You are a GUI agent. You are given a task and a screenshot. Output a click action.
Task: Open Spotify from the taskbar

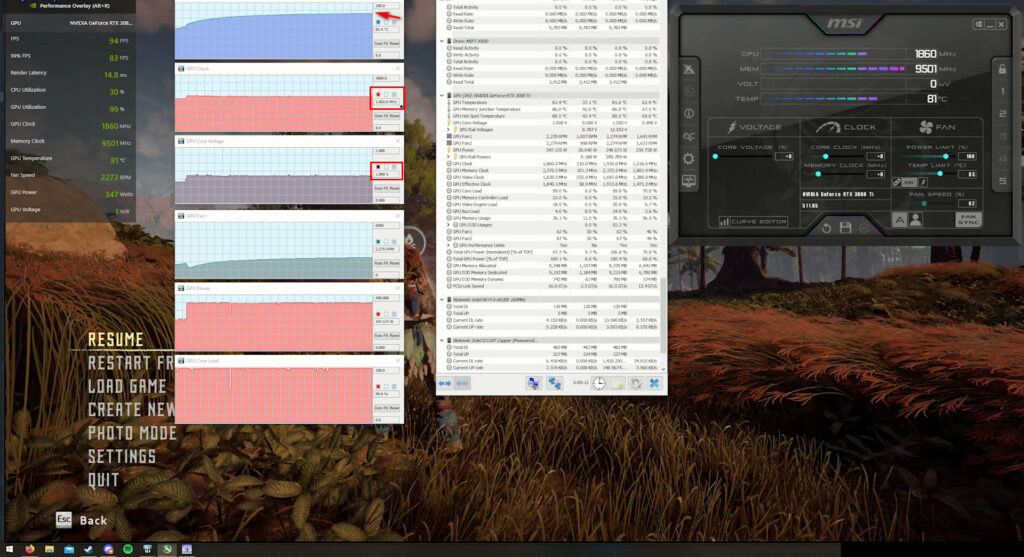click(128, 549)
